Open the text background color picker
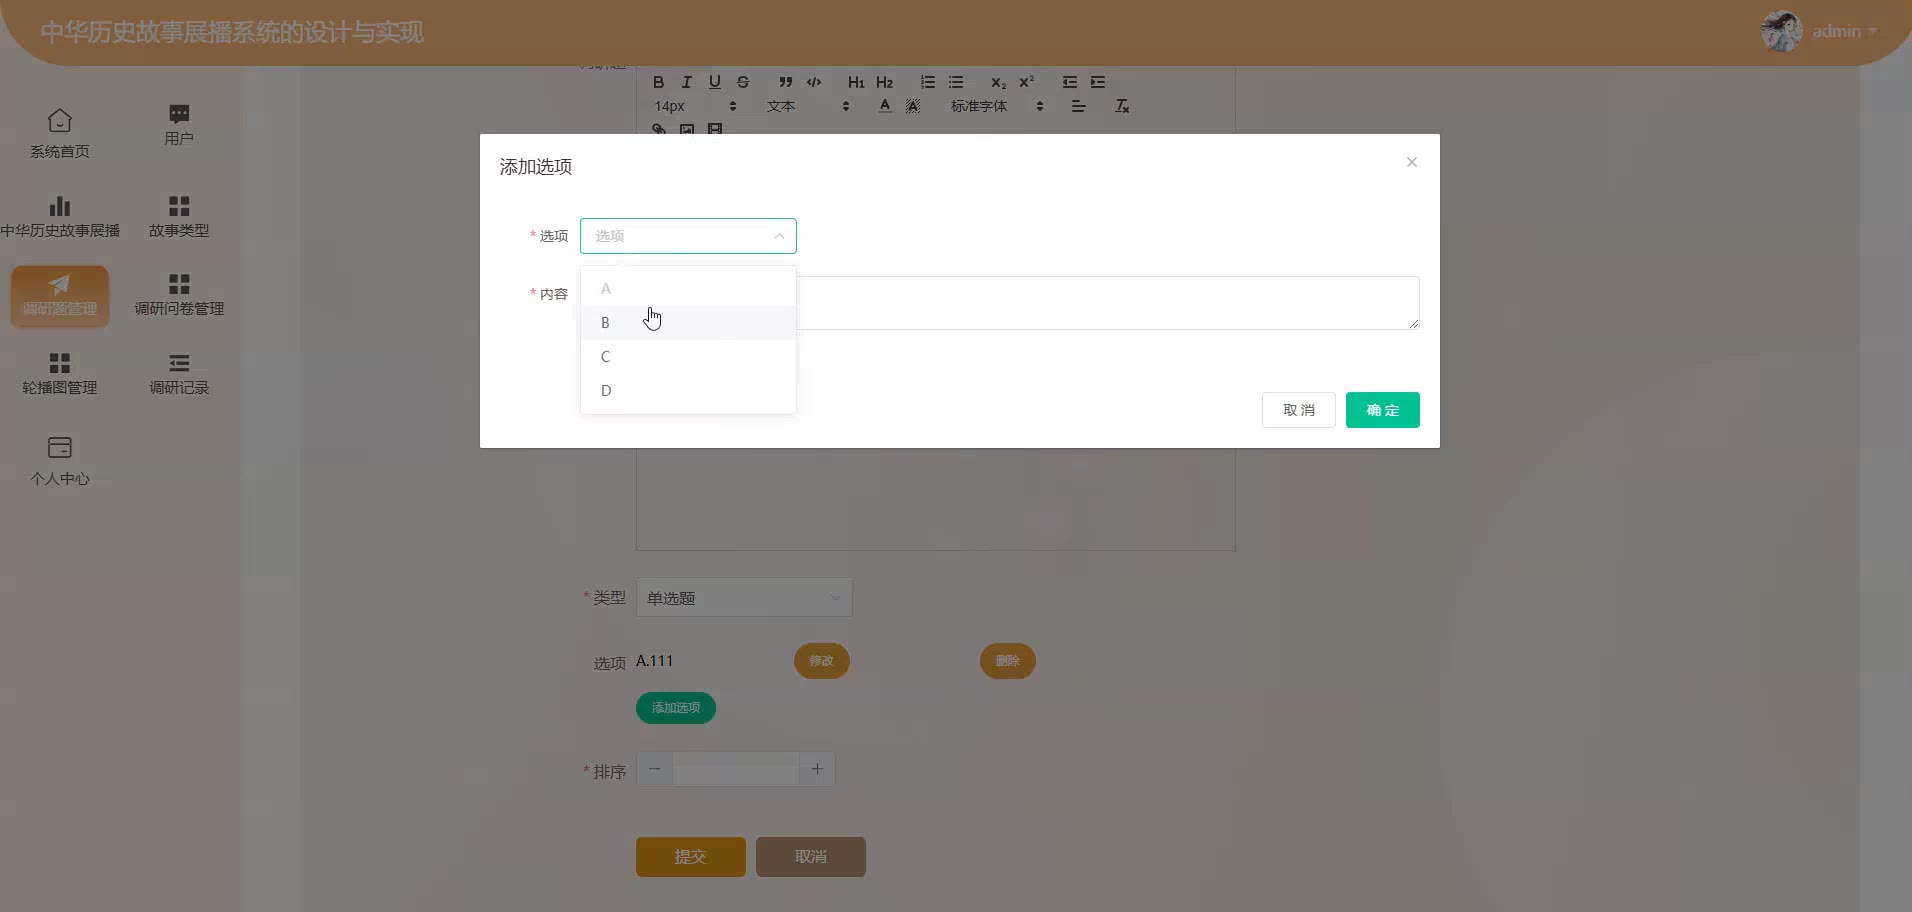Viewport: 1912px width, 912px height. [x=913, y=106]
